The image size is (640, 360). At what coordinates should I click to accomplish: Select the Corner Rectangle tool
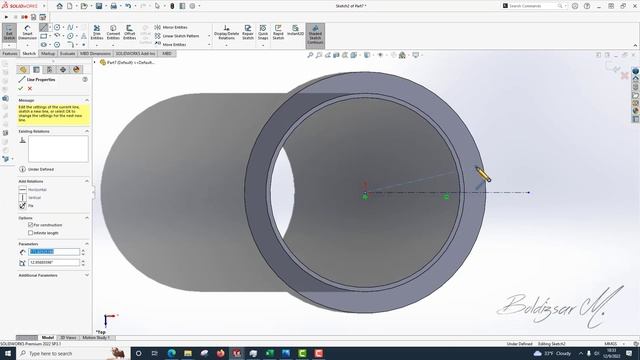tap(44, 36)
